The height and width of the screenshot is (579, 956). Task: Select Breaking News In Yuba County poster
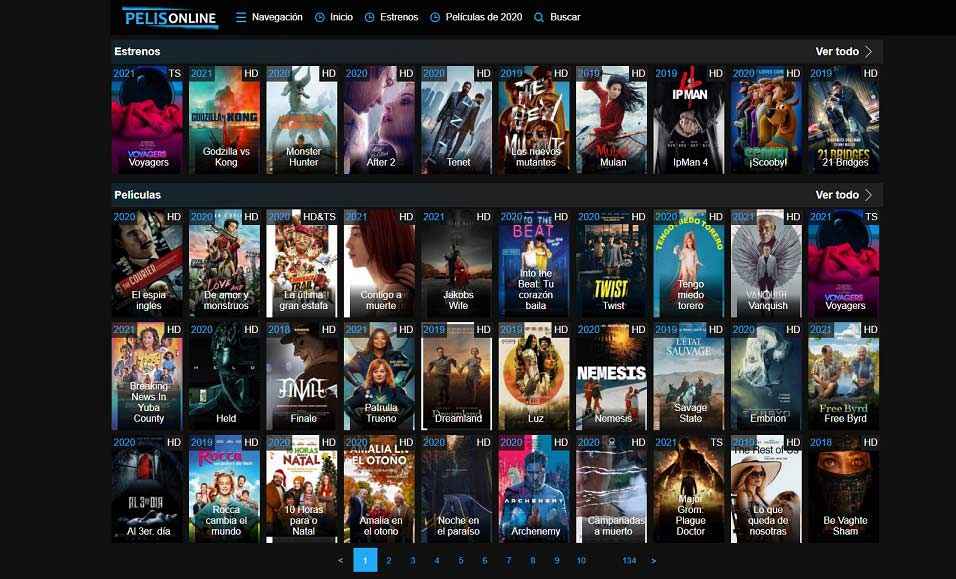(x=148, y=376)
